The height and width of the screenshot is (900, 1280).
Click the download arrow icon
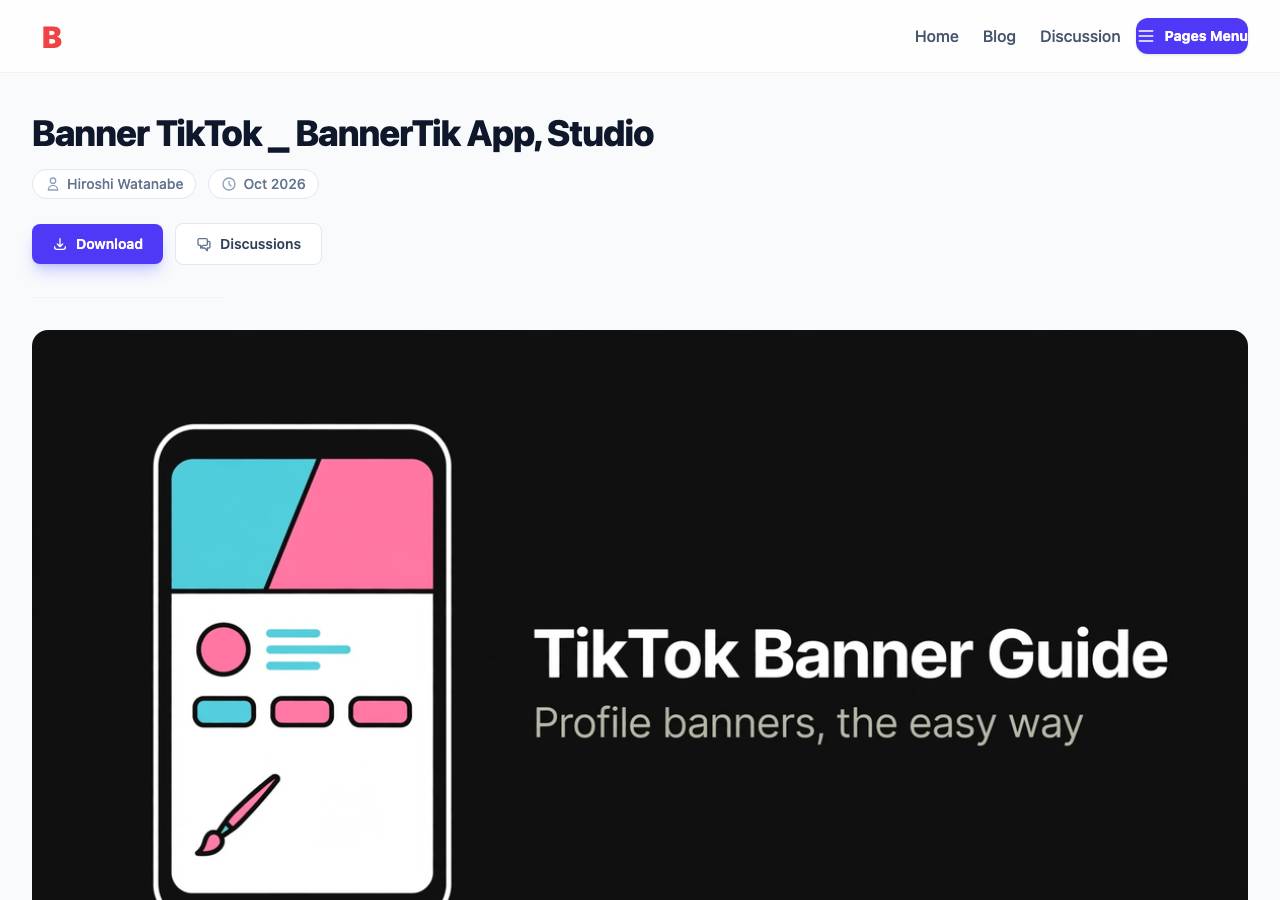pyautogui.click(x=60, y=244)
